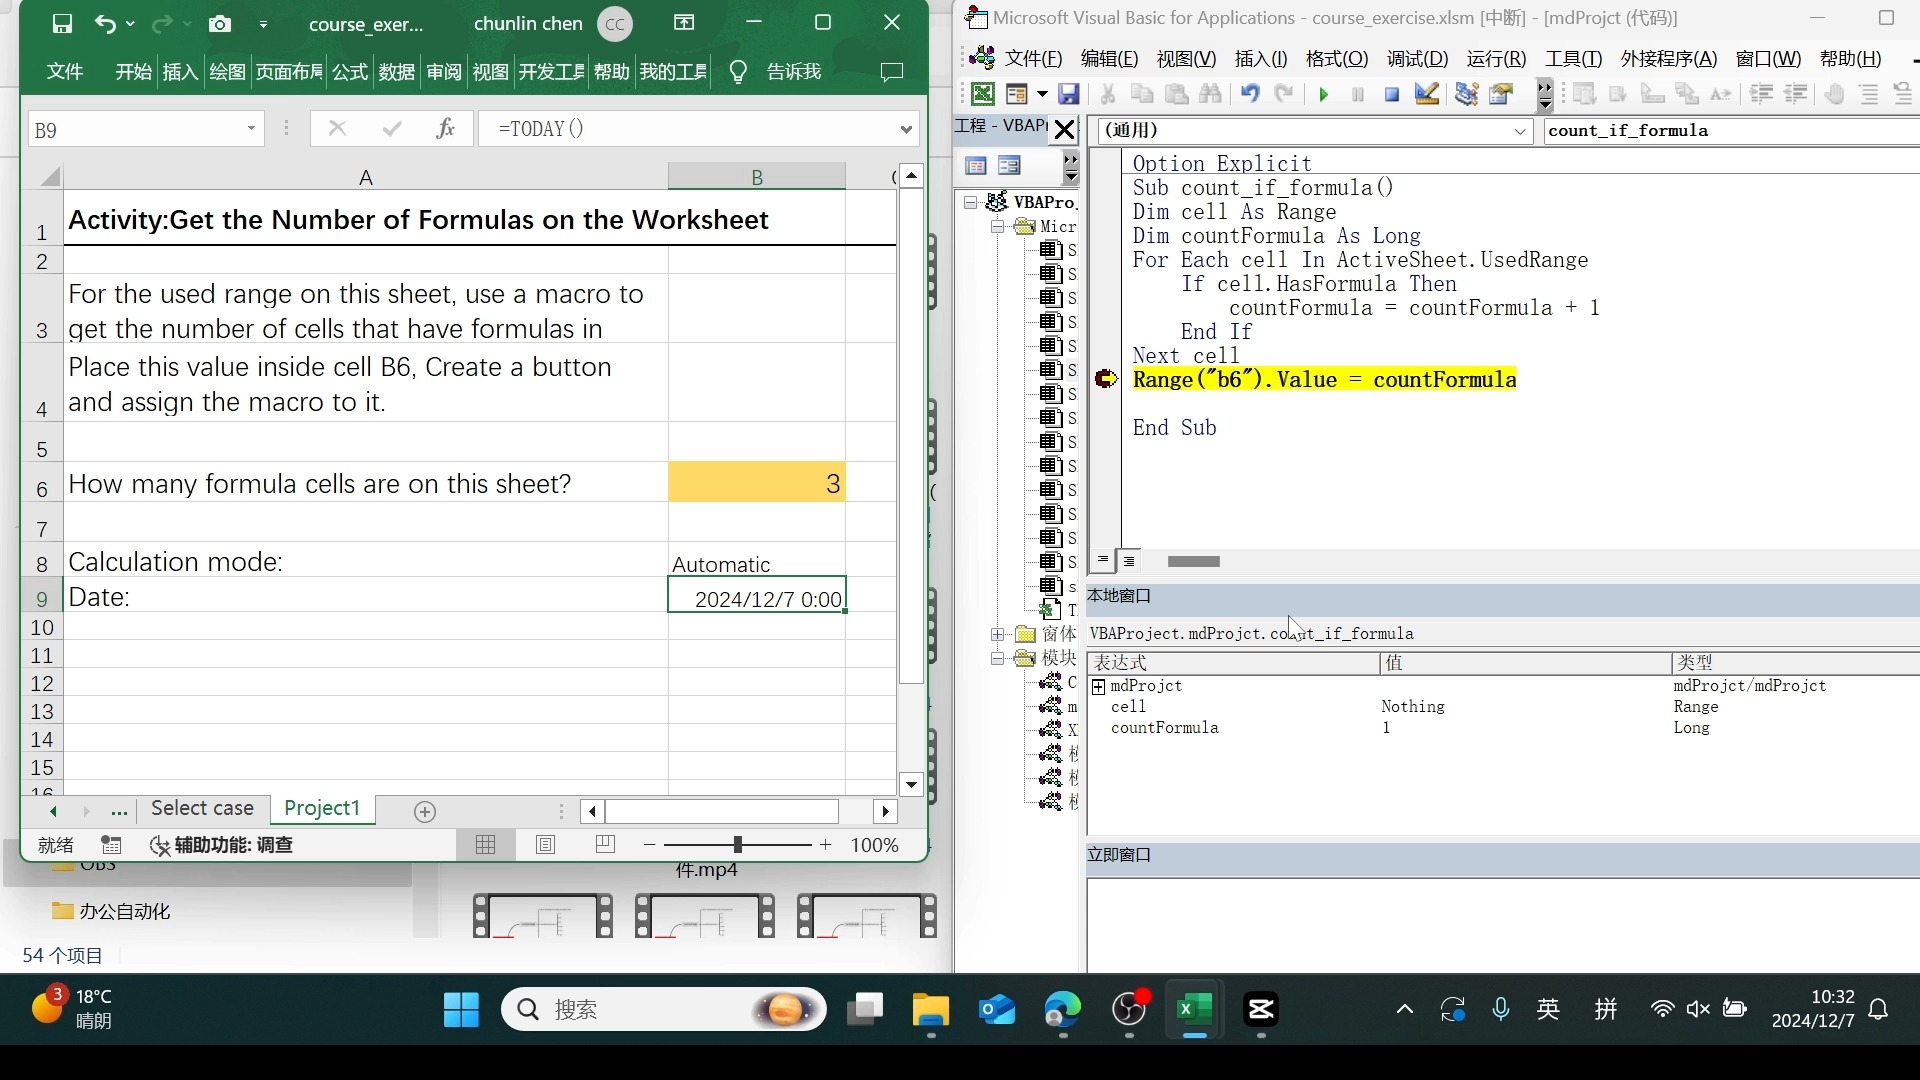Click the Excel zoom slider handle
This screenshot has width=1920, height=1080.
[737, 845]
